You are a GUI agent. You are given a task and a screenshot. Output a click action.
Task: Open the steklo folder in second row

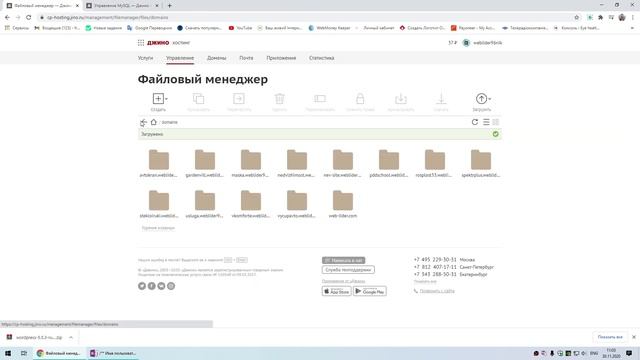pos(158,204)
